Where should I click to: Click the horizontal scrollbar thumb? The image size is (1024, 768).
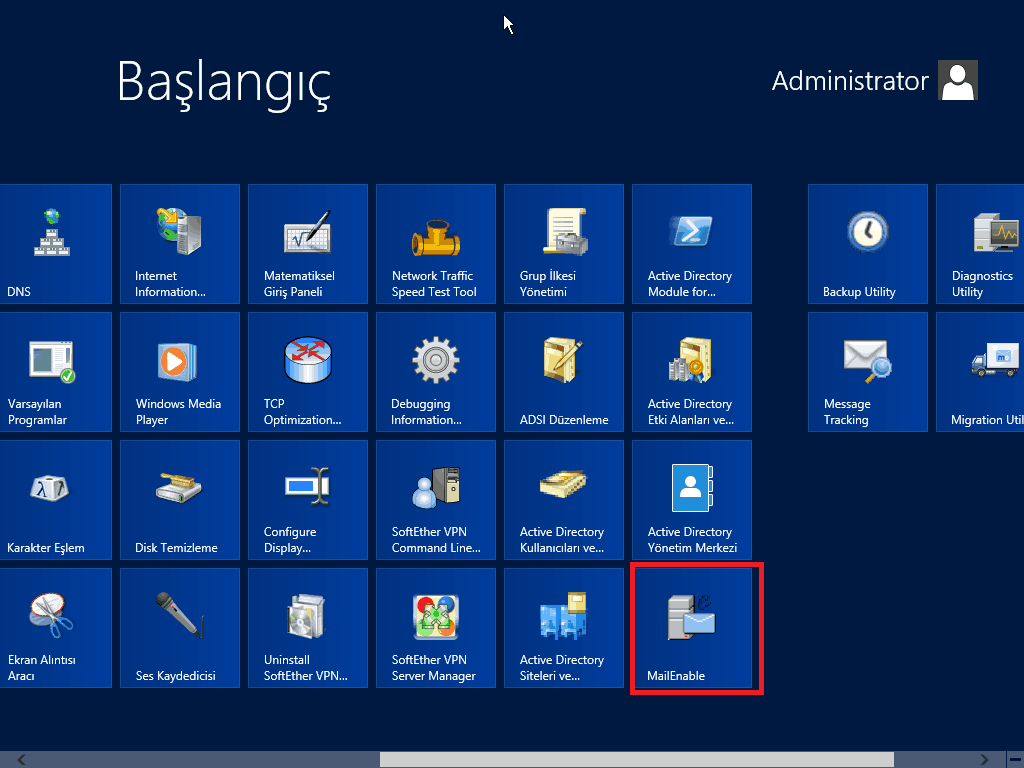click(x=636, y=760)
